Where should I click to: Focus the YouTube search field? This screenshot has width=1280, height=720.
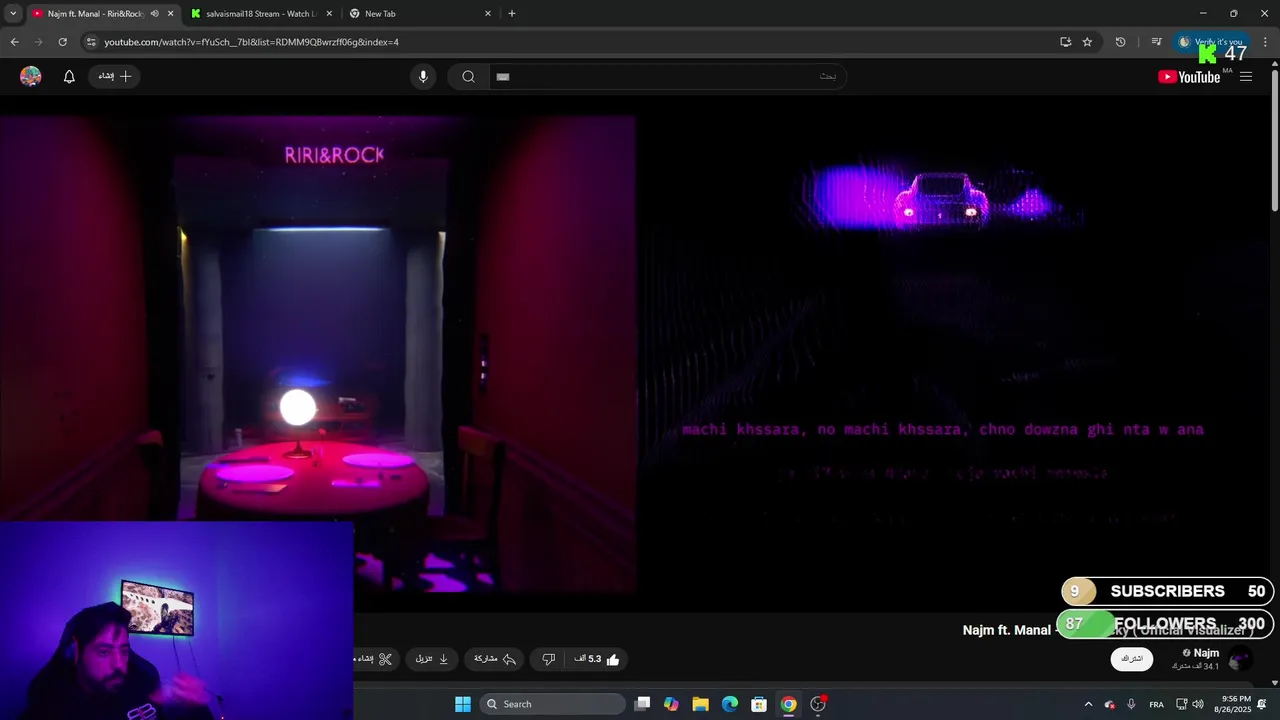[x=667, y=76]
